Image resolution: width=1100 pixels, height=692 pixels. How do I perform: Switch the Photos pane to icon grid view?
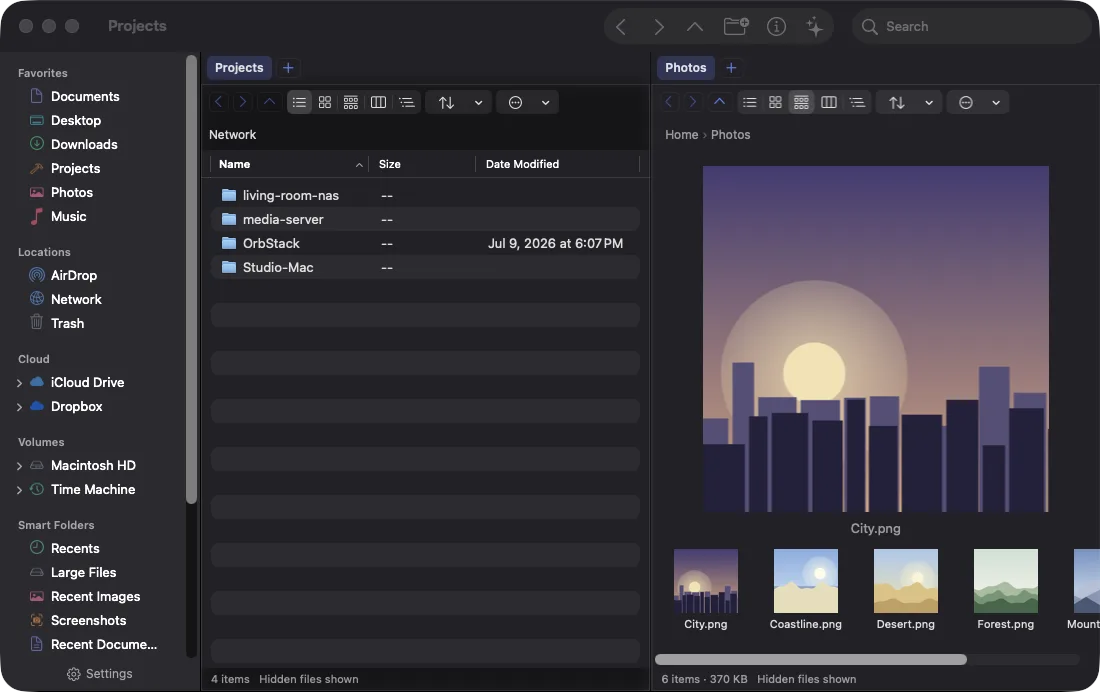[775, 102]
